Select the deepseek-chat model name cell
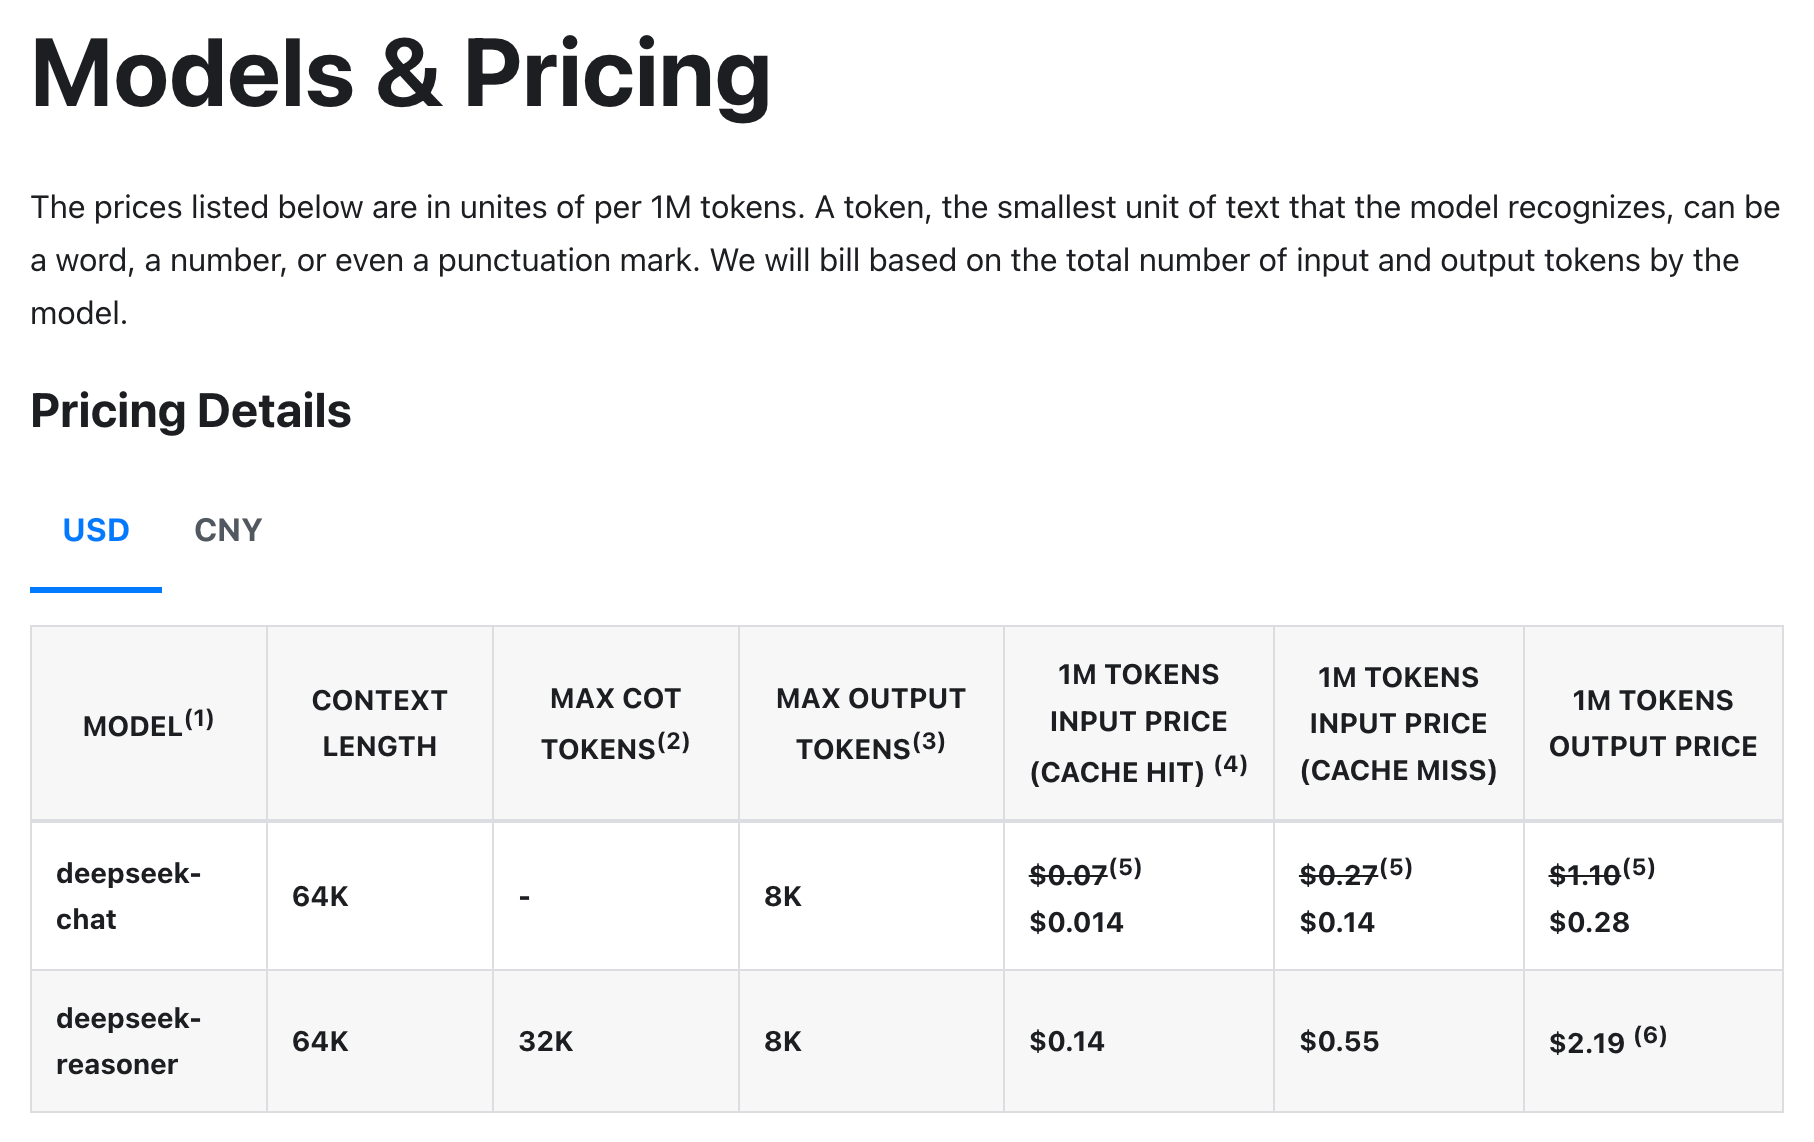 (128, 896)
